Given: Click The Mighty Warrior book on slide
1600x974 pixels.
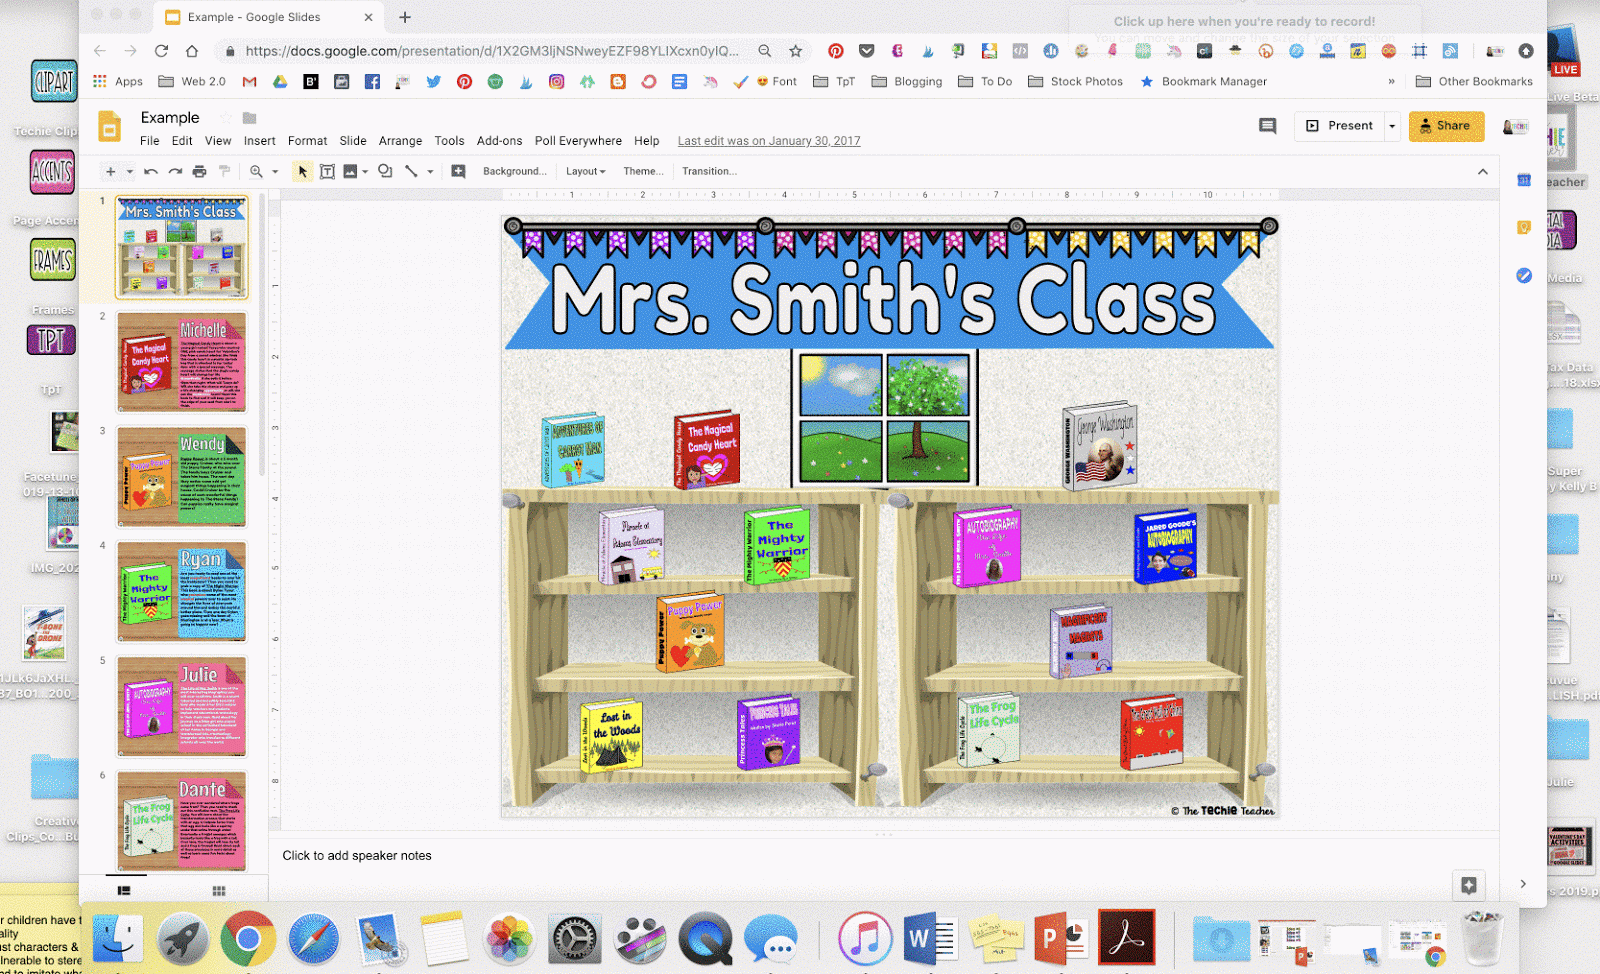Looking at the screenshot, I should tap(777, 545).
